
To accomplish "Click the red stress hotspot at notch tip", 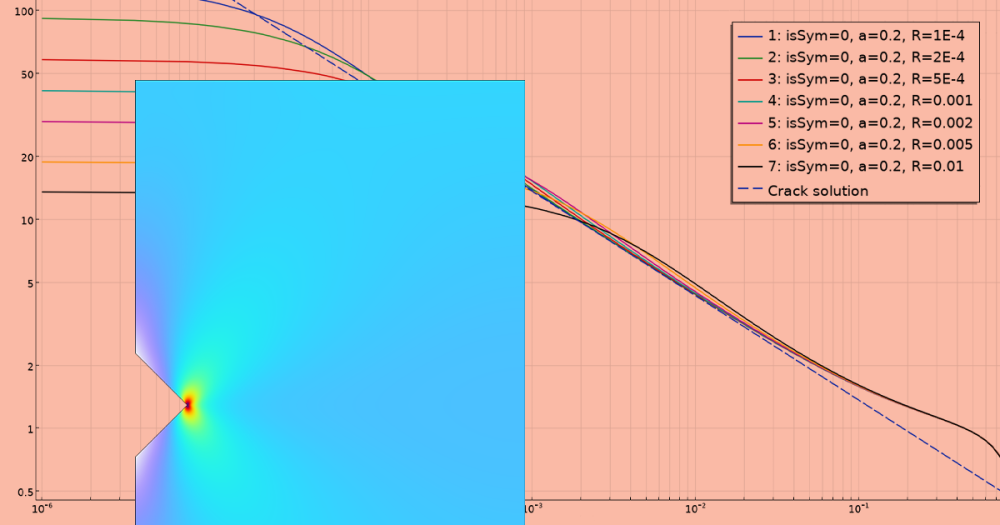I will point(187,404).
